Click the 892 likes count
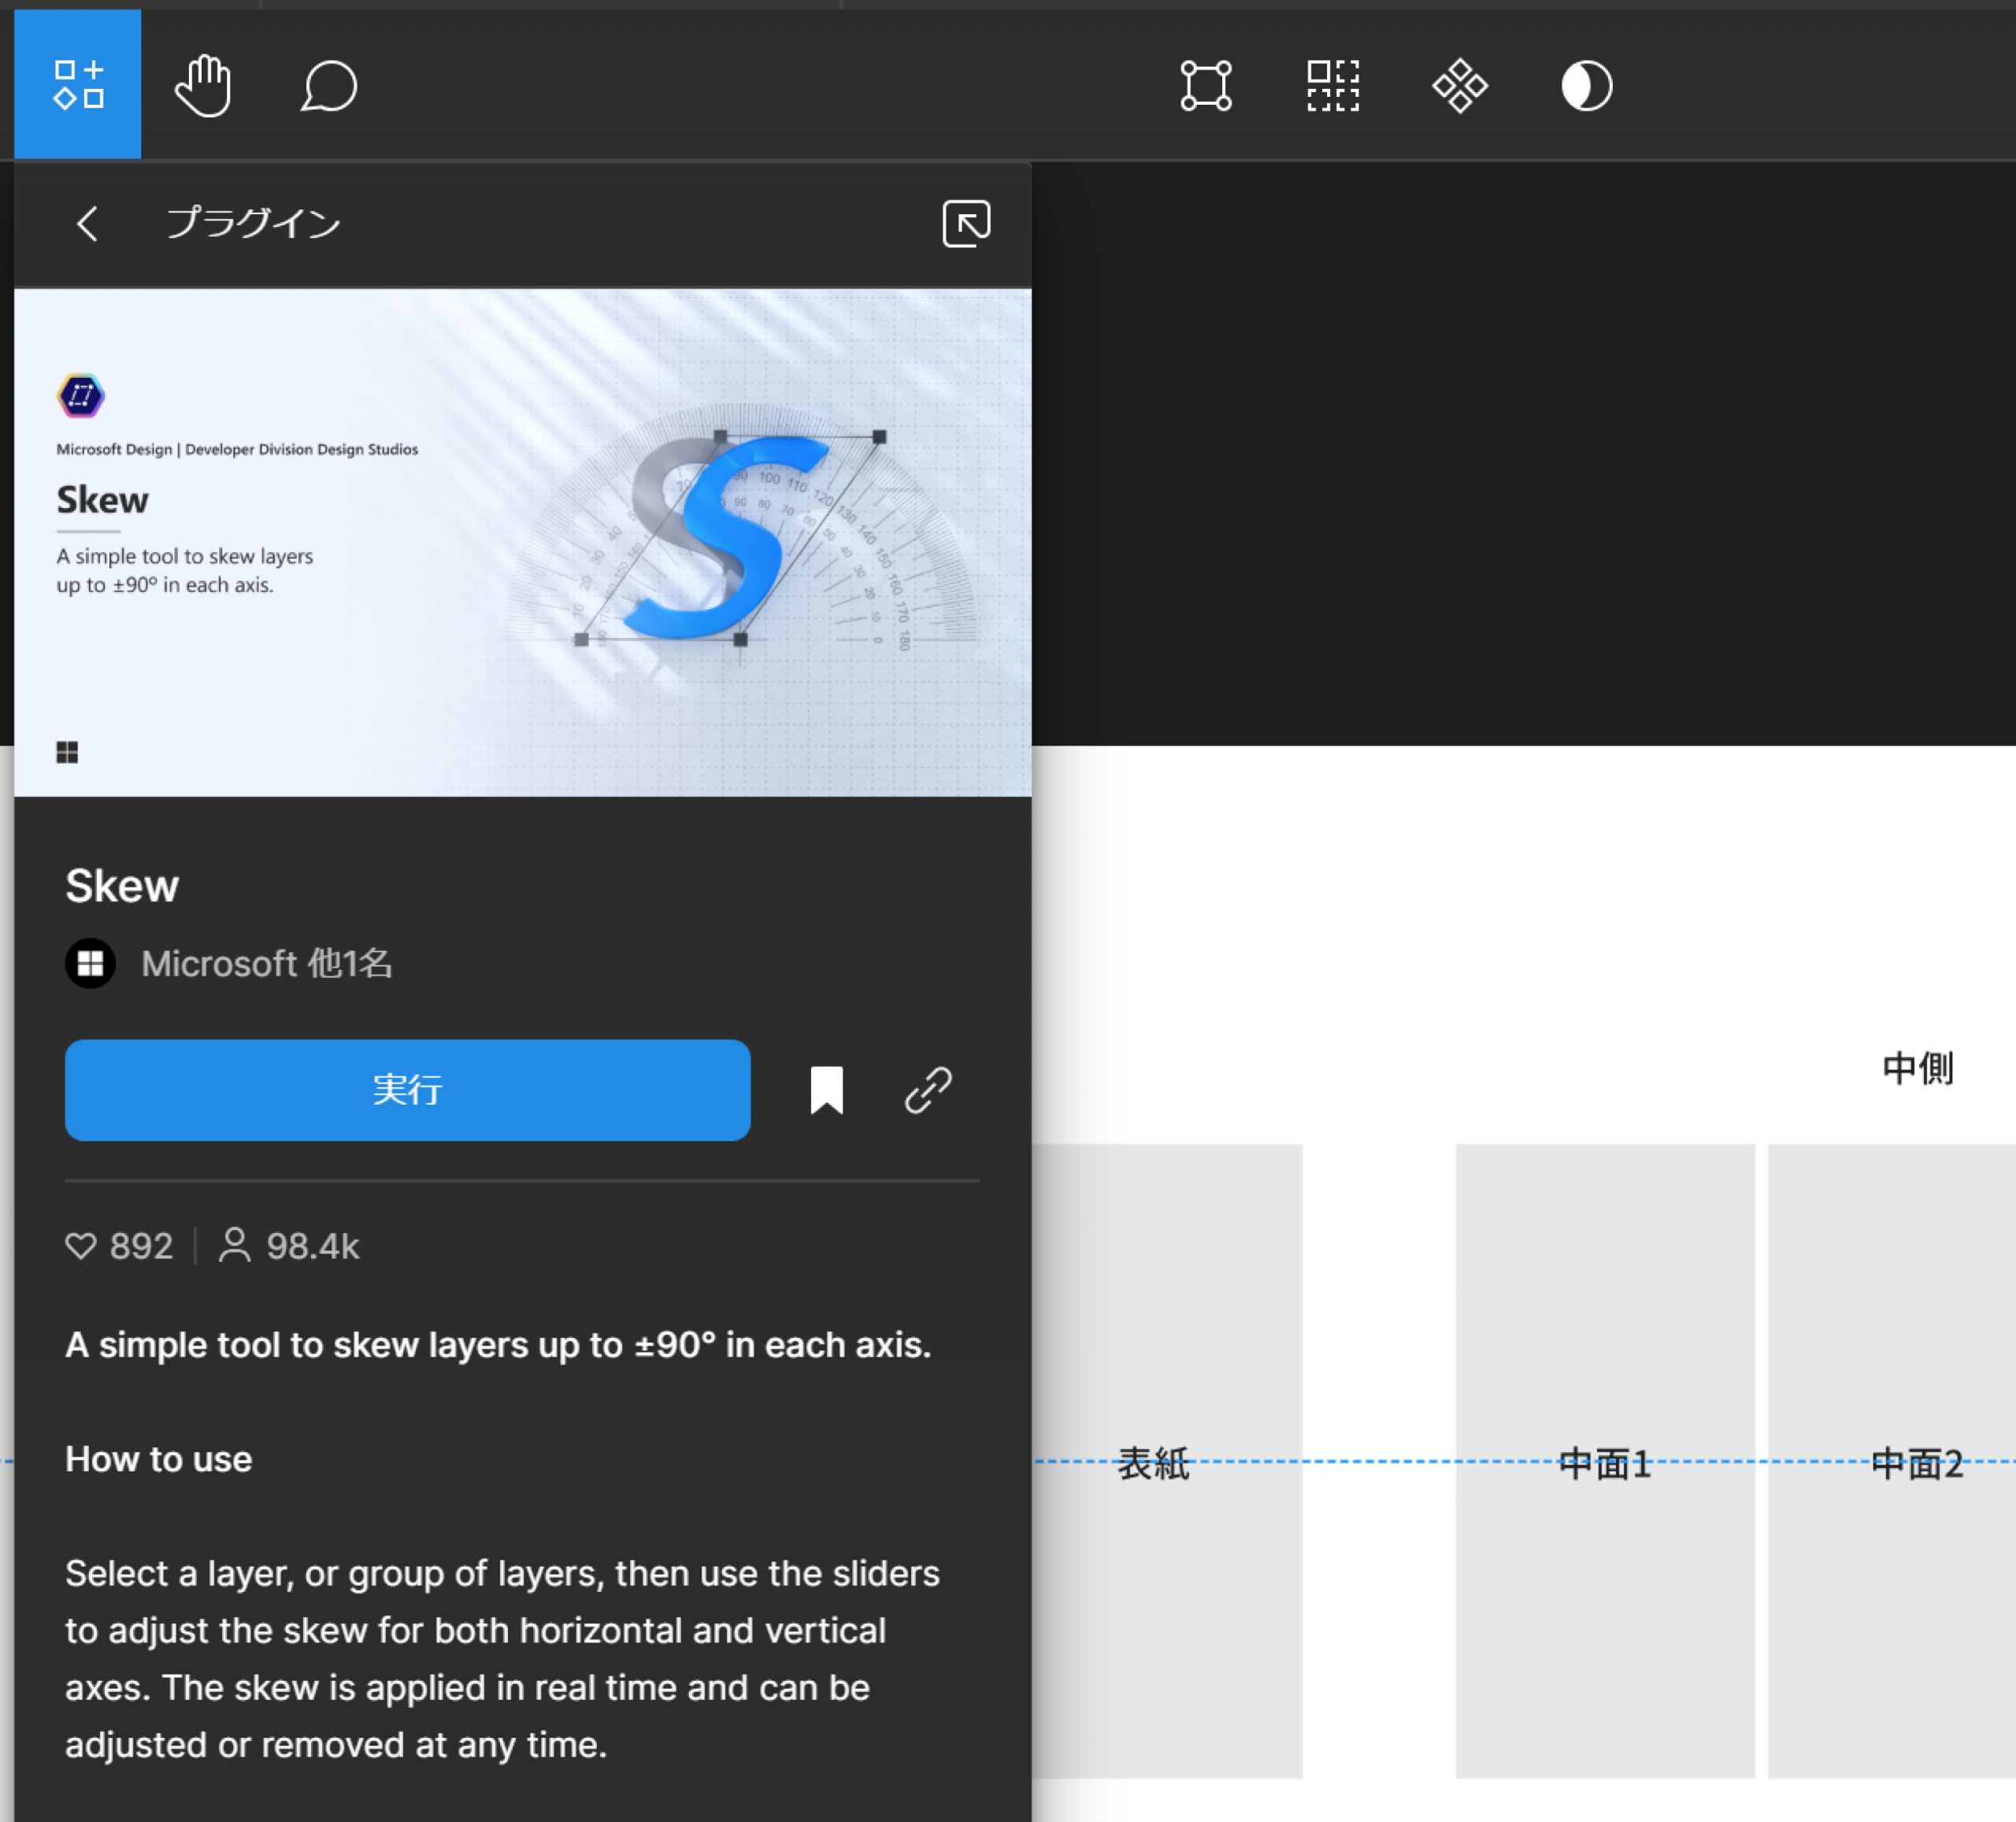 point(141,1246)
